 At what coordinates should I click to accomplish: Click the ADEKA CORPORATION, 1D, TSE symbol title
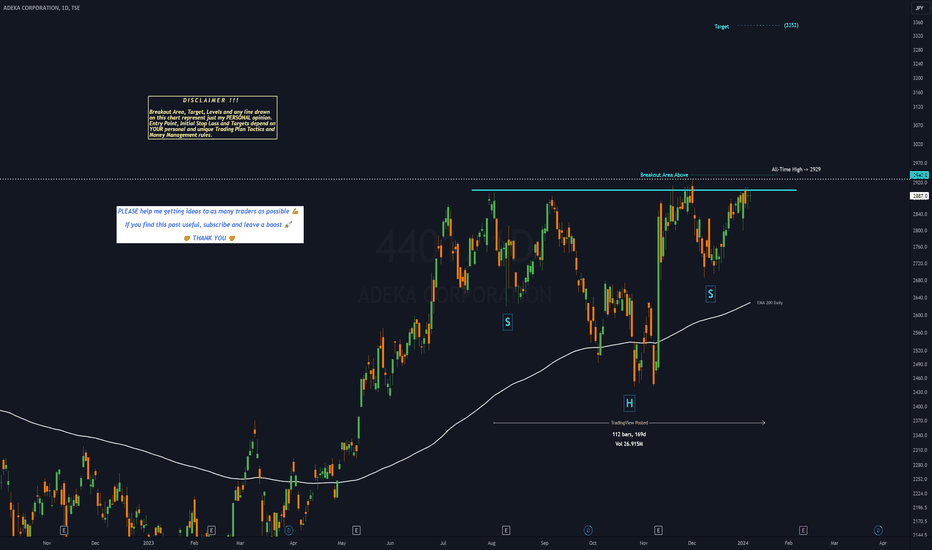(x=42, y=8)
